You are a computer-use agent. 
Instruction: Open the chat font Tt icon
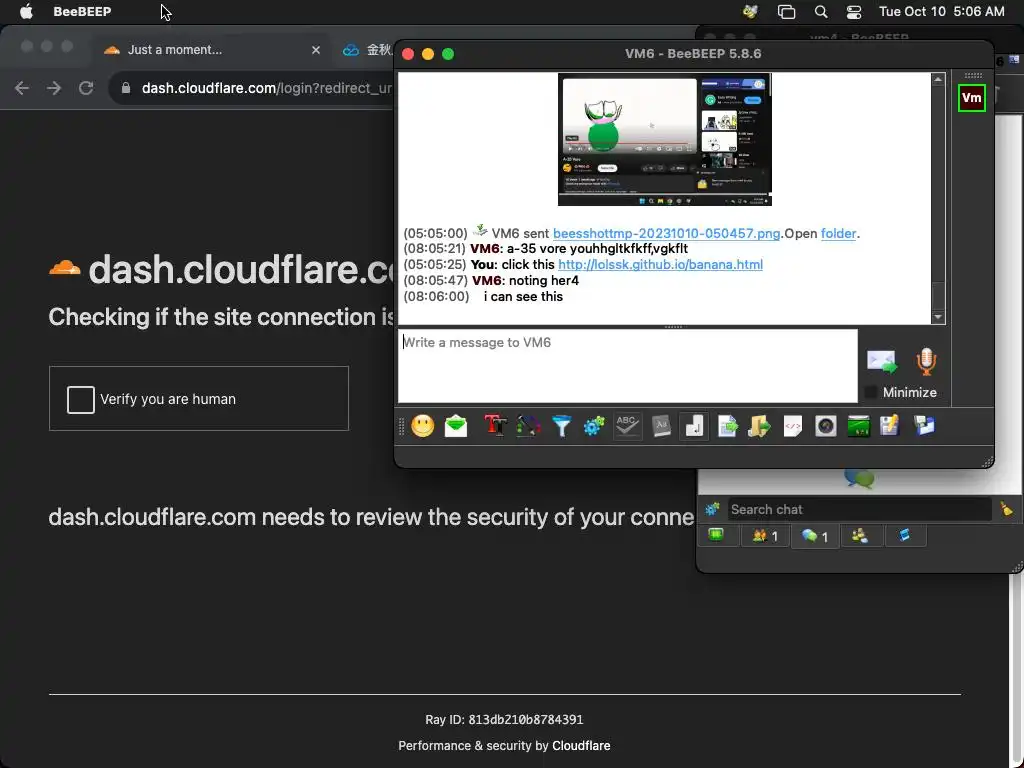495,426
